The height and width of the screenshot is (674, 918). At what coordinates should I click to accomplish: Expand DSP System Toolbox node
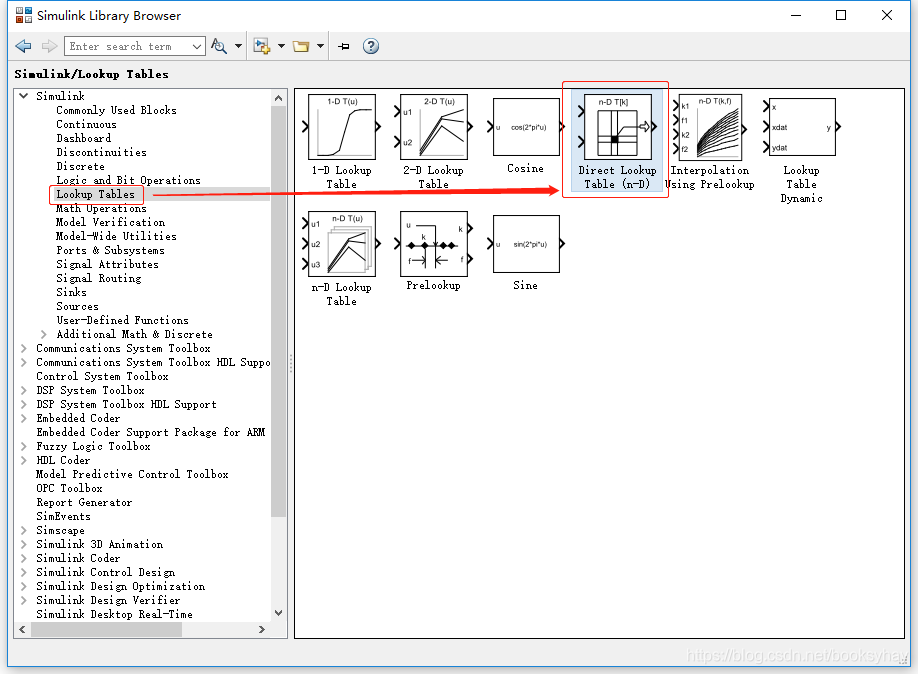(23, 390)
